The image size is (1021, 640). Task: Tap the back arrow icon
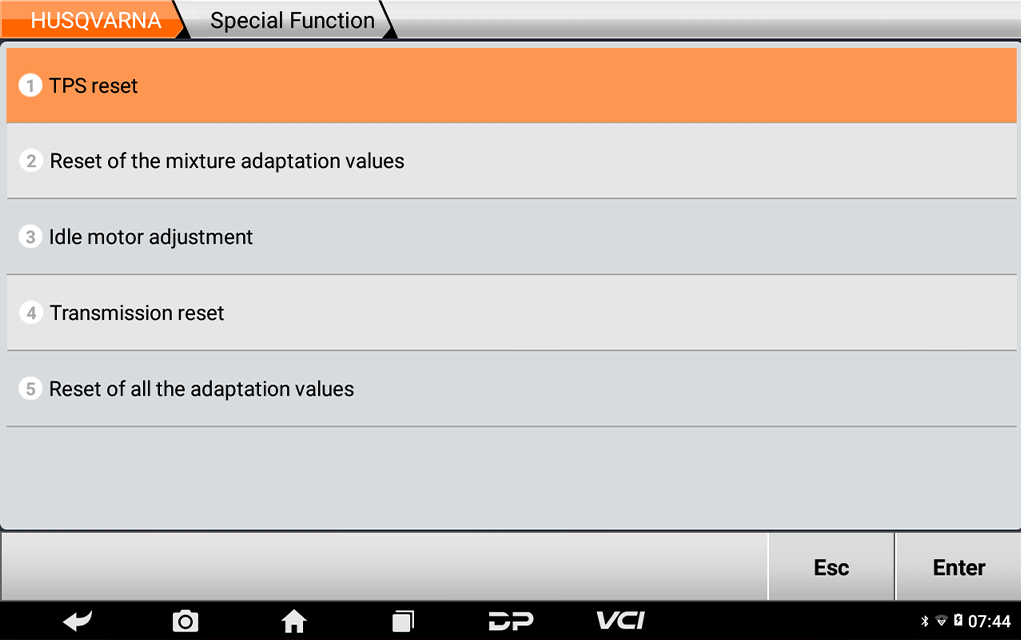[77, 621]
